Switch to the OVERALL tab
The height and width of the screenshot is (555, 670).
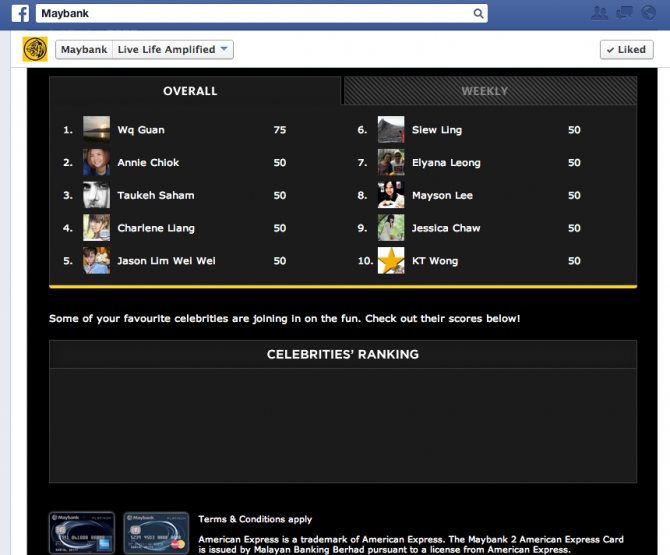point(195,91)
